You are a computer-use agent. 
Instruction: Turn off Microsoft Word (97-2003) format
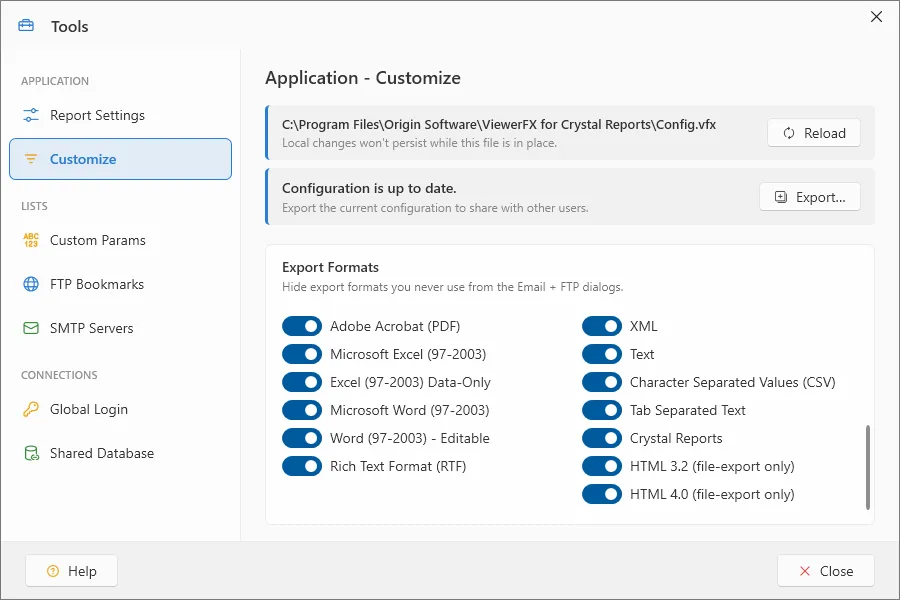pyautogui.click(x=302, y=410)
